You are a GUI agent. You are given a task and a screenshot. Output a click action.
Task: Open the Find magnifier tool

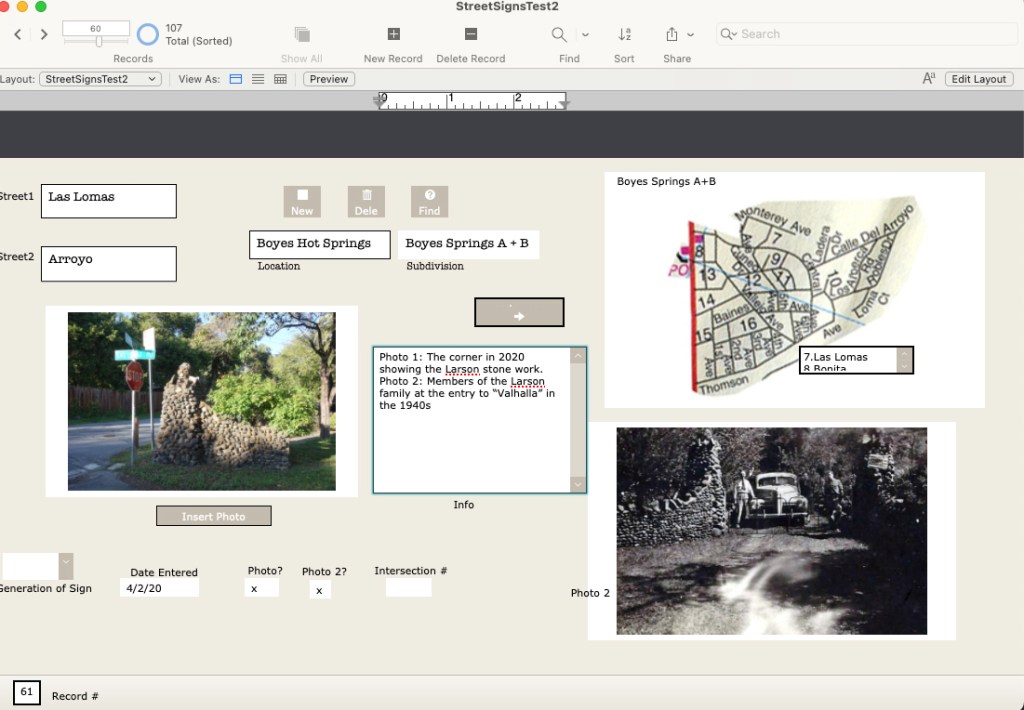tap(560, 35)
